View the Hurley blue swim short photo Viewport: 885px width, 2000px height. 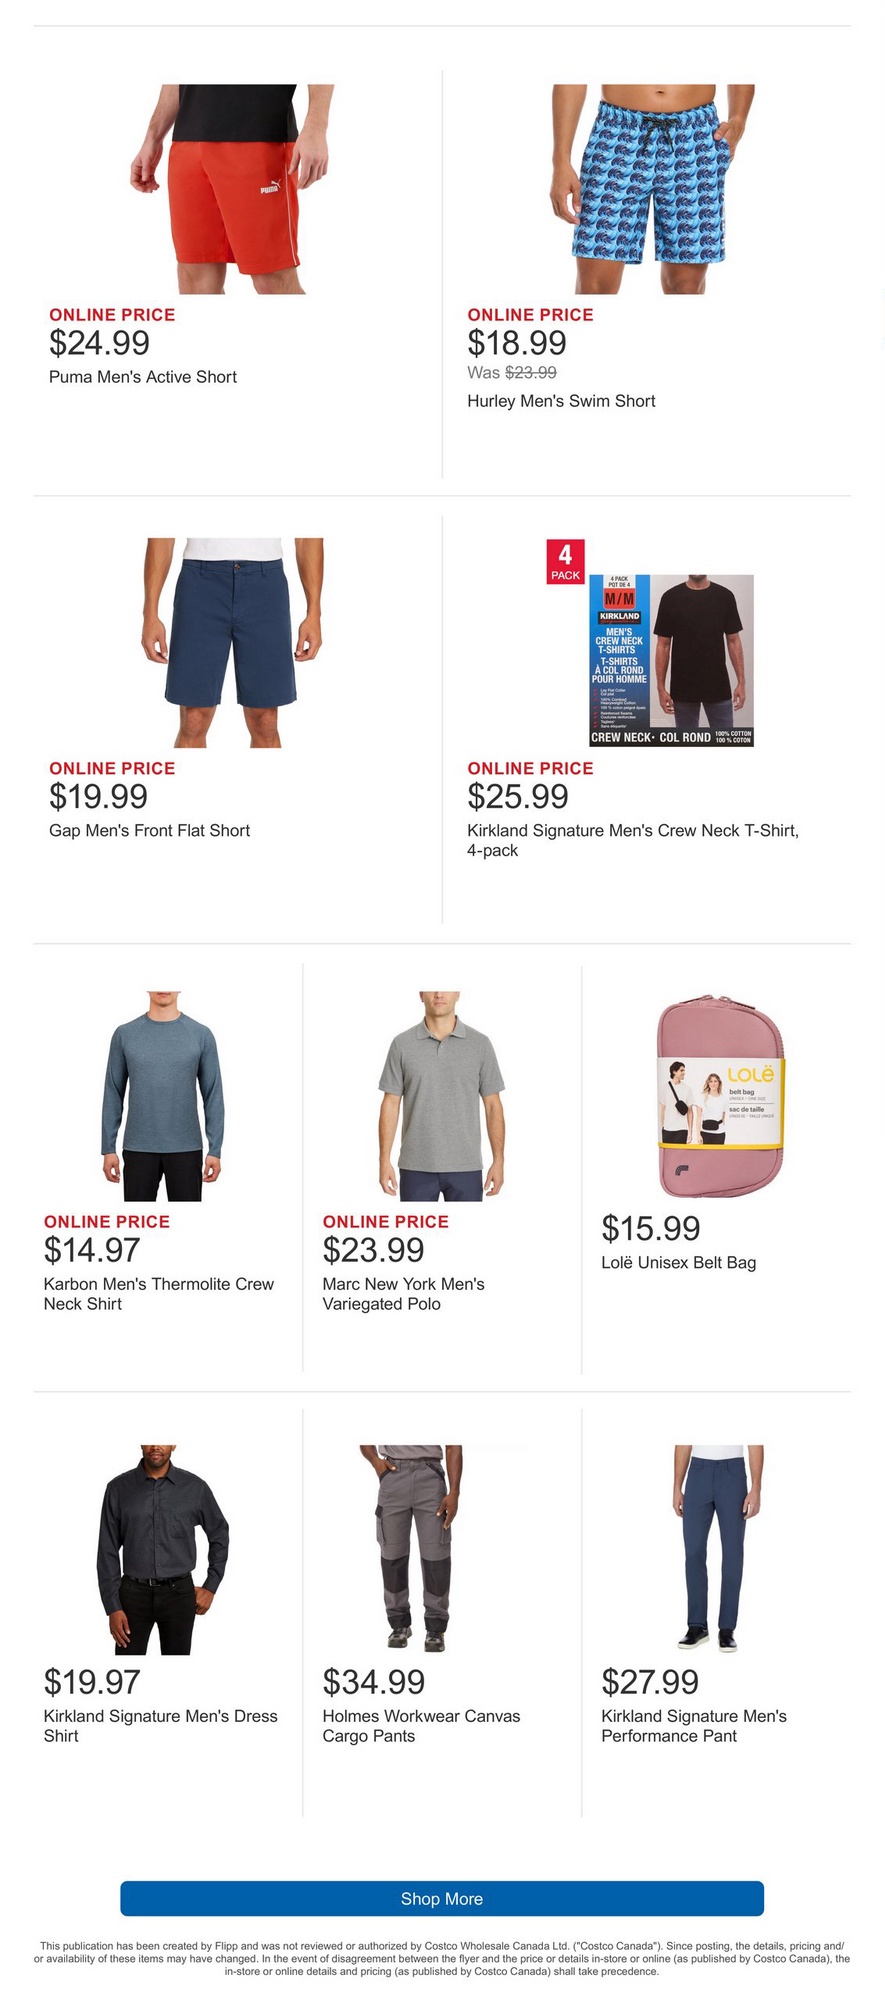tap(651, 189)
